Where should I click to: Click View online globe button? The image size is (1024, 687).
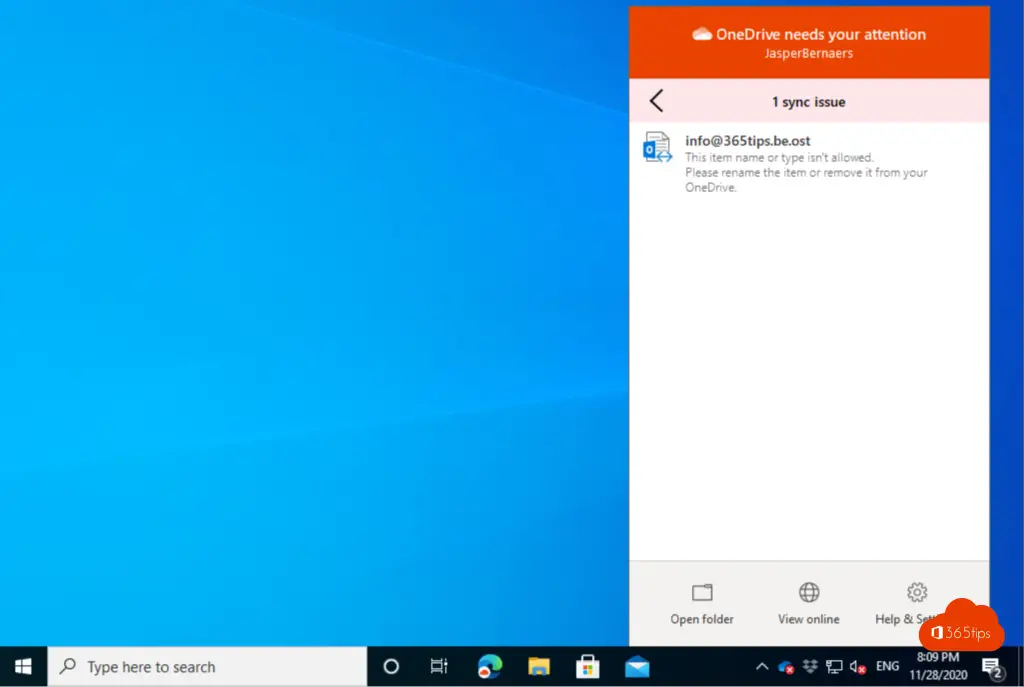(x=808, y=604)
